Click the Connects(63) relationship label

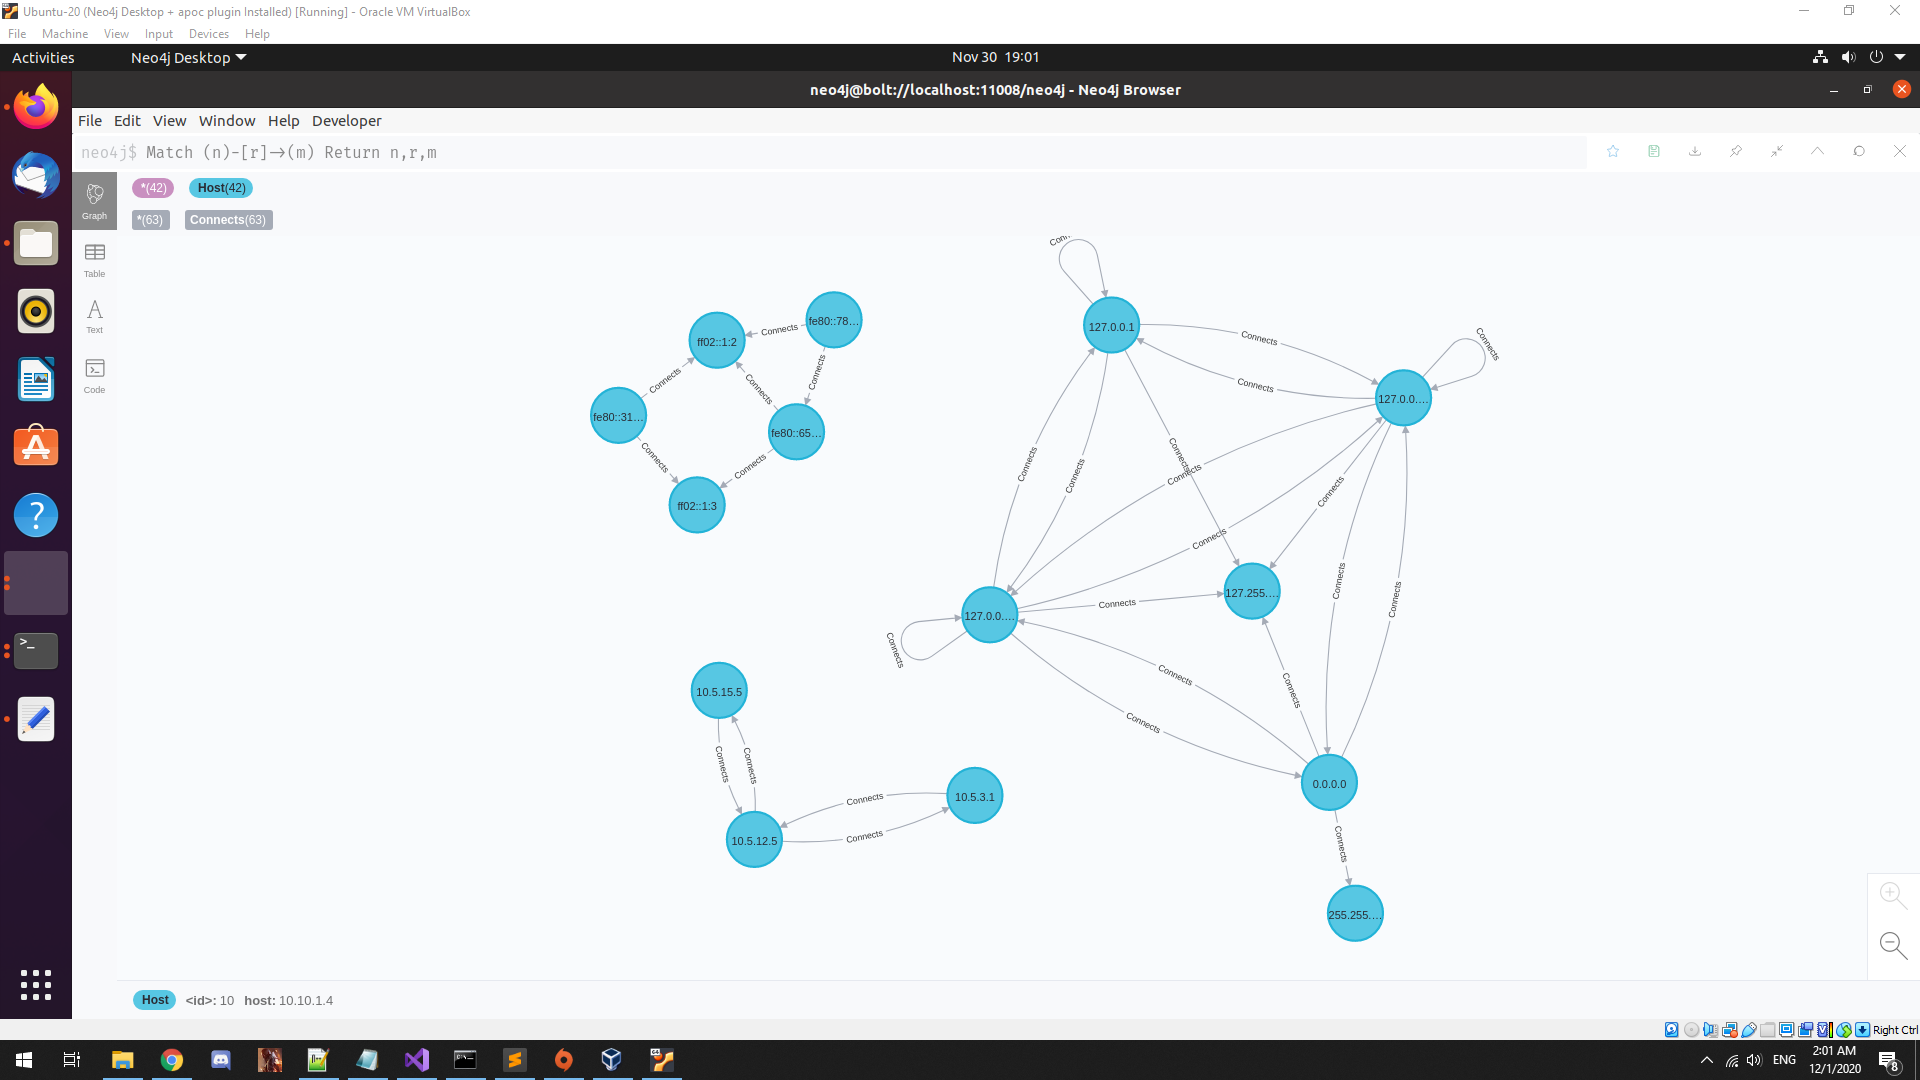coord(228,220)
